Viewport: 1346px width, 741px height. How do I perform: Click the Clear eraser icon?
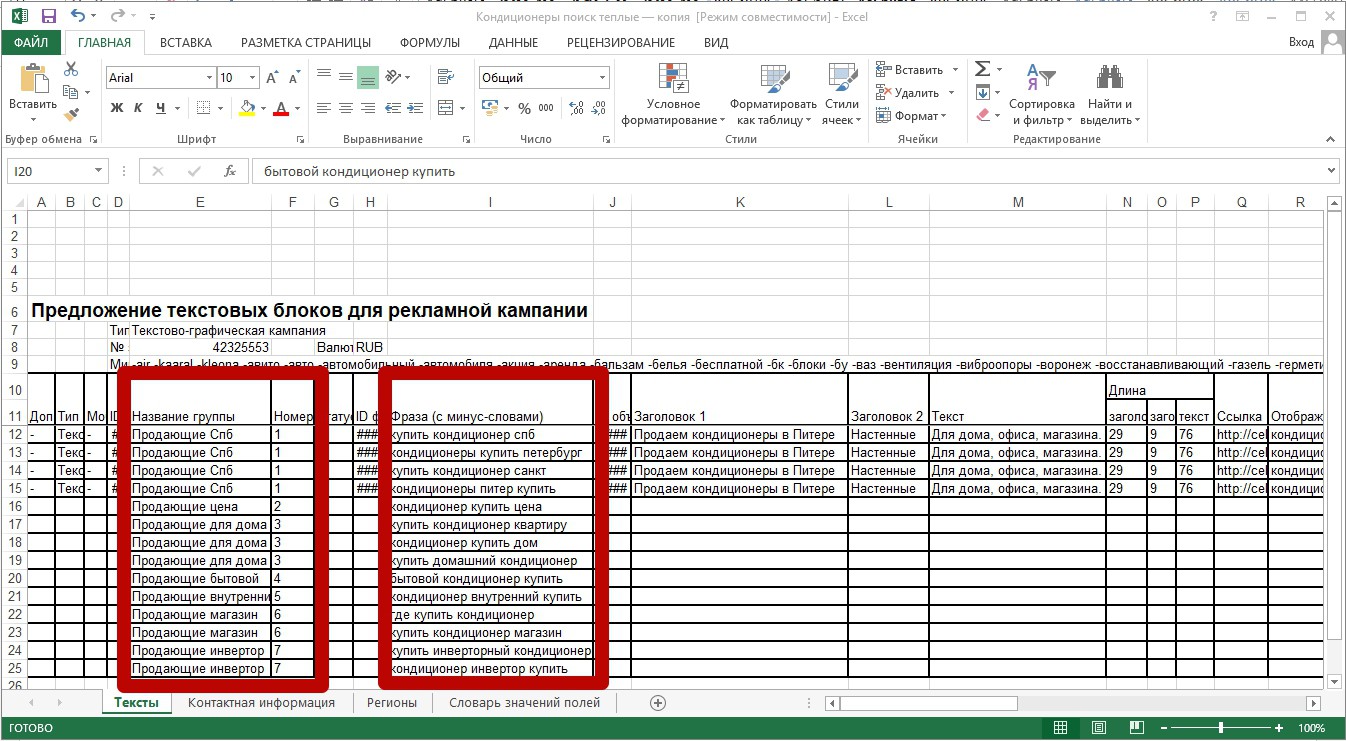point(983,115)
